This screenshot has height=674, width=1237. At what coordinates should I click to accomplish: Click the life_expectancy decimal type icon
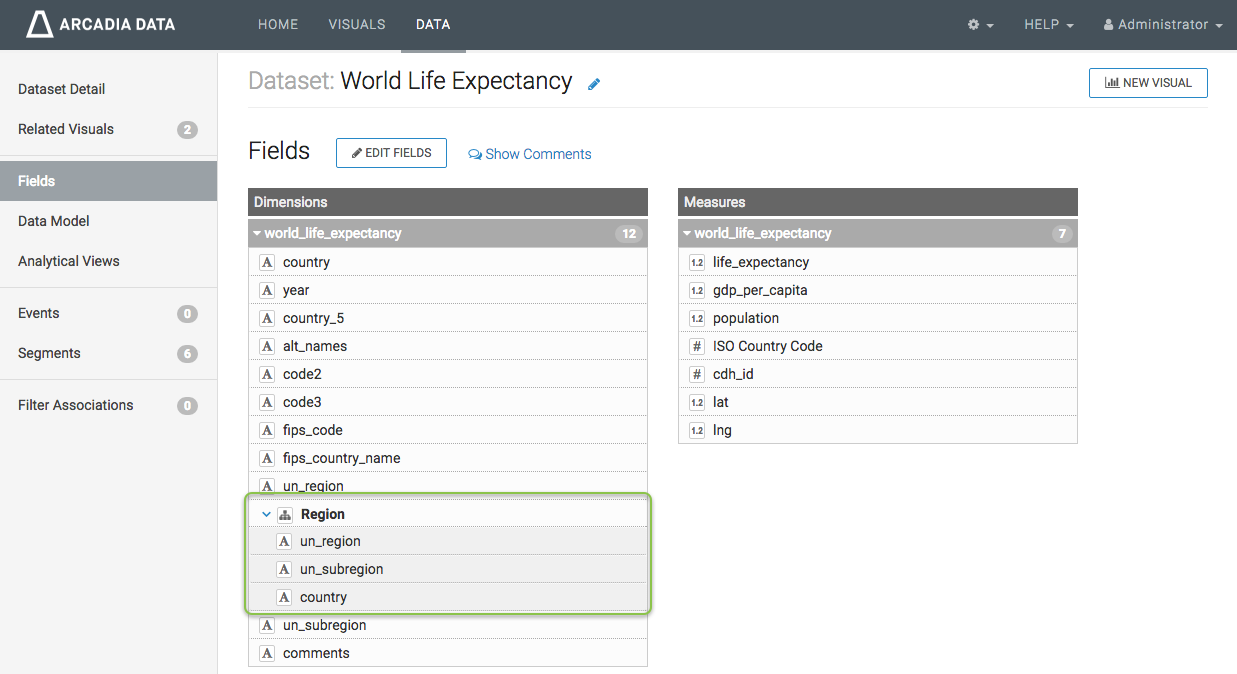coord(697,262)
